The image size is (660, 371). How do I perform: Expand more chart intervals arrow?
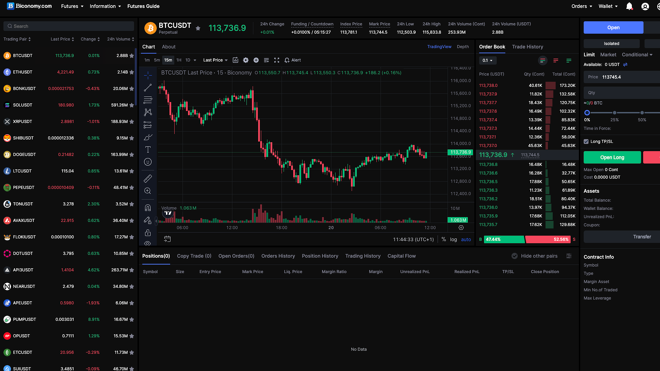click(x=194, y=60)
